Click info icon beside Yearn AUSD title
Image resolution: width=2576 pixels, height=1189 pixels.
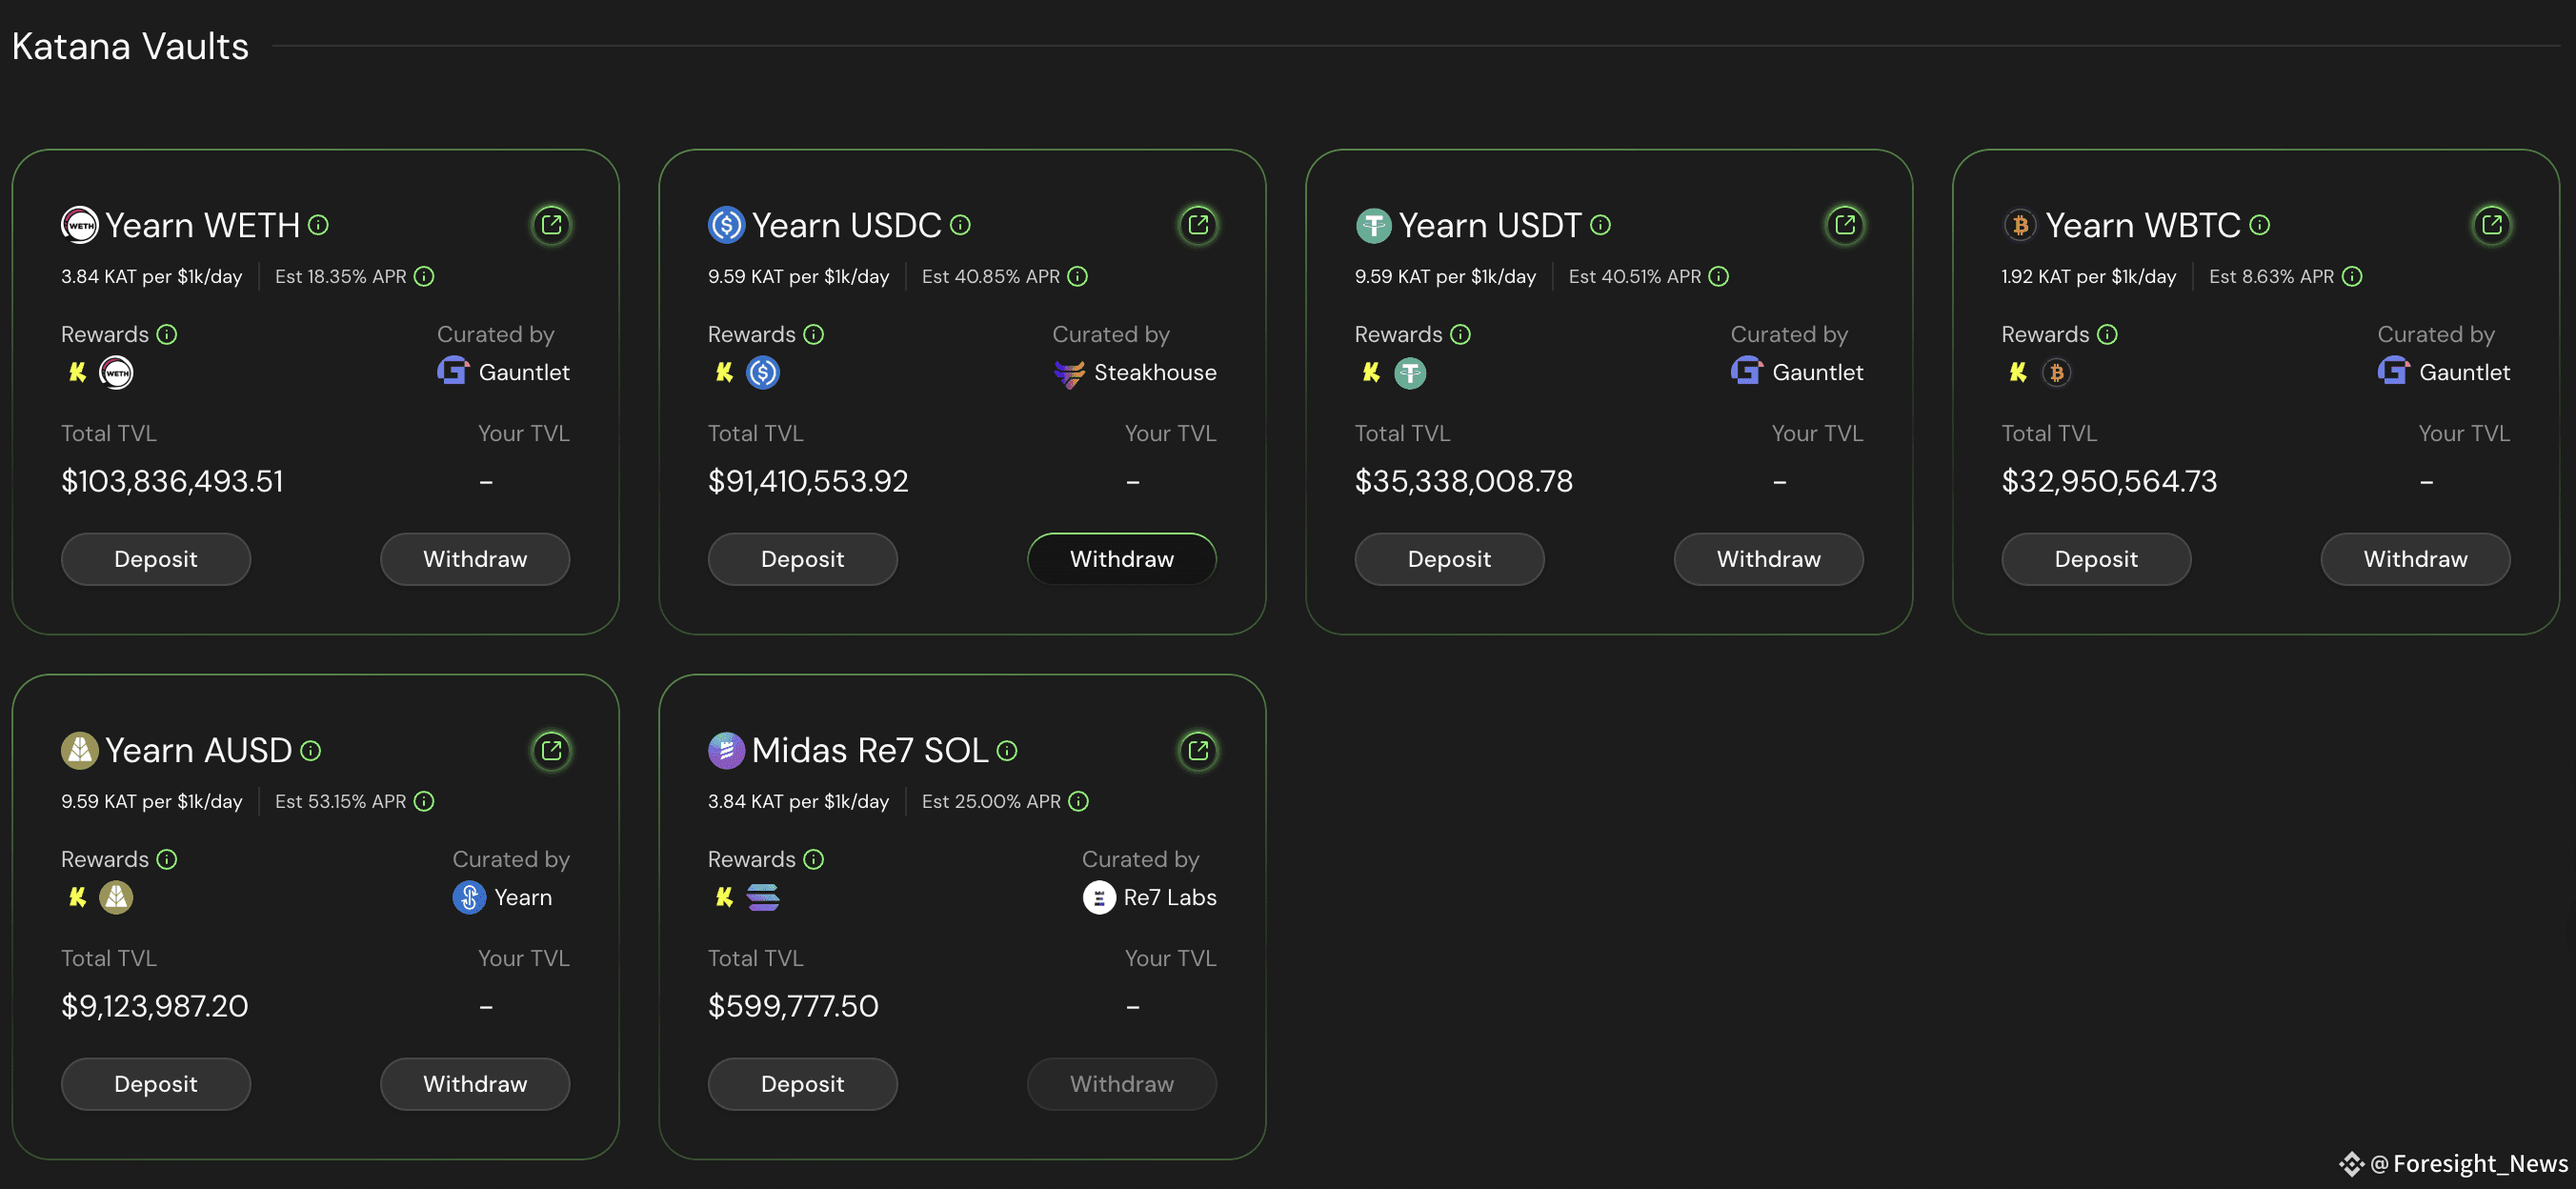click(311, 750)
